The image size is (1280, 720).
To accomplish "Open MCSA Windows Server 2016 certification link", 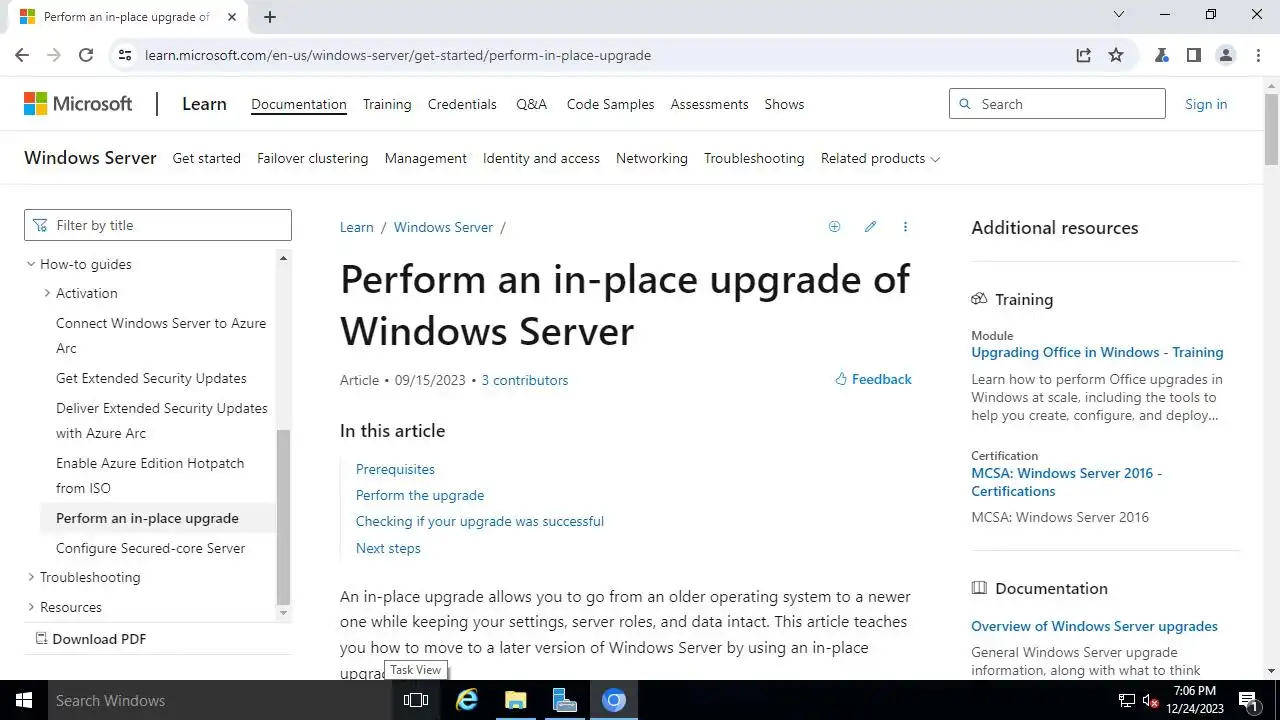I will click(x=1066, y=482).
